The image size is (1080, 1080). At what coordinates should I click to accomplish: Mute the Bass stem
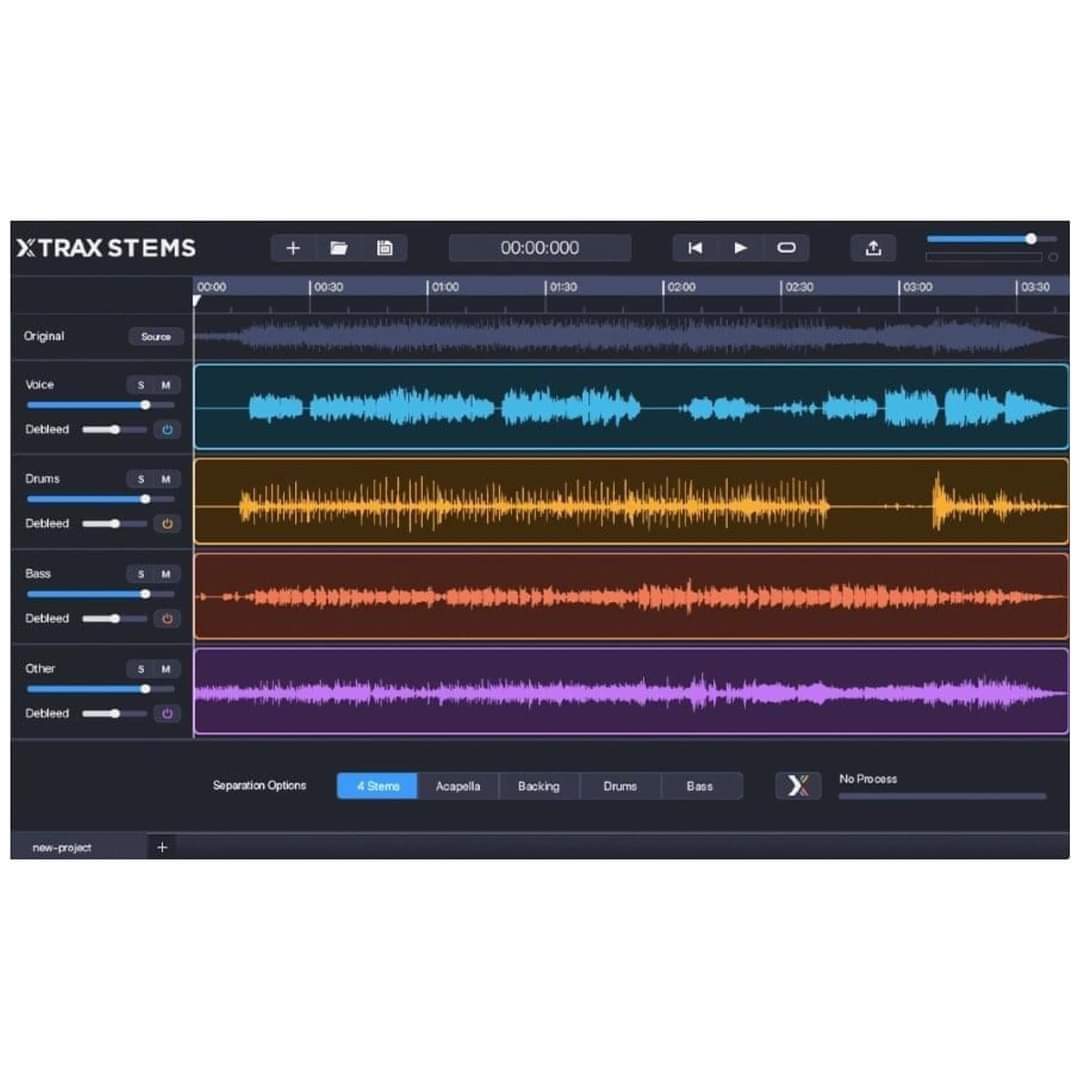165,573
